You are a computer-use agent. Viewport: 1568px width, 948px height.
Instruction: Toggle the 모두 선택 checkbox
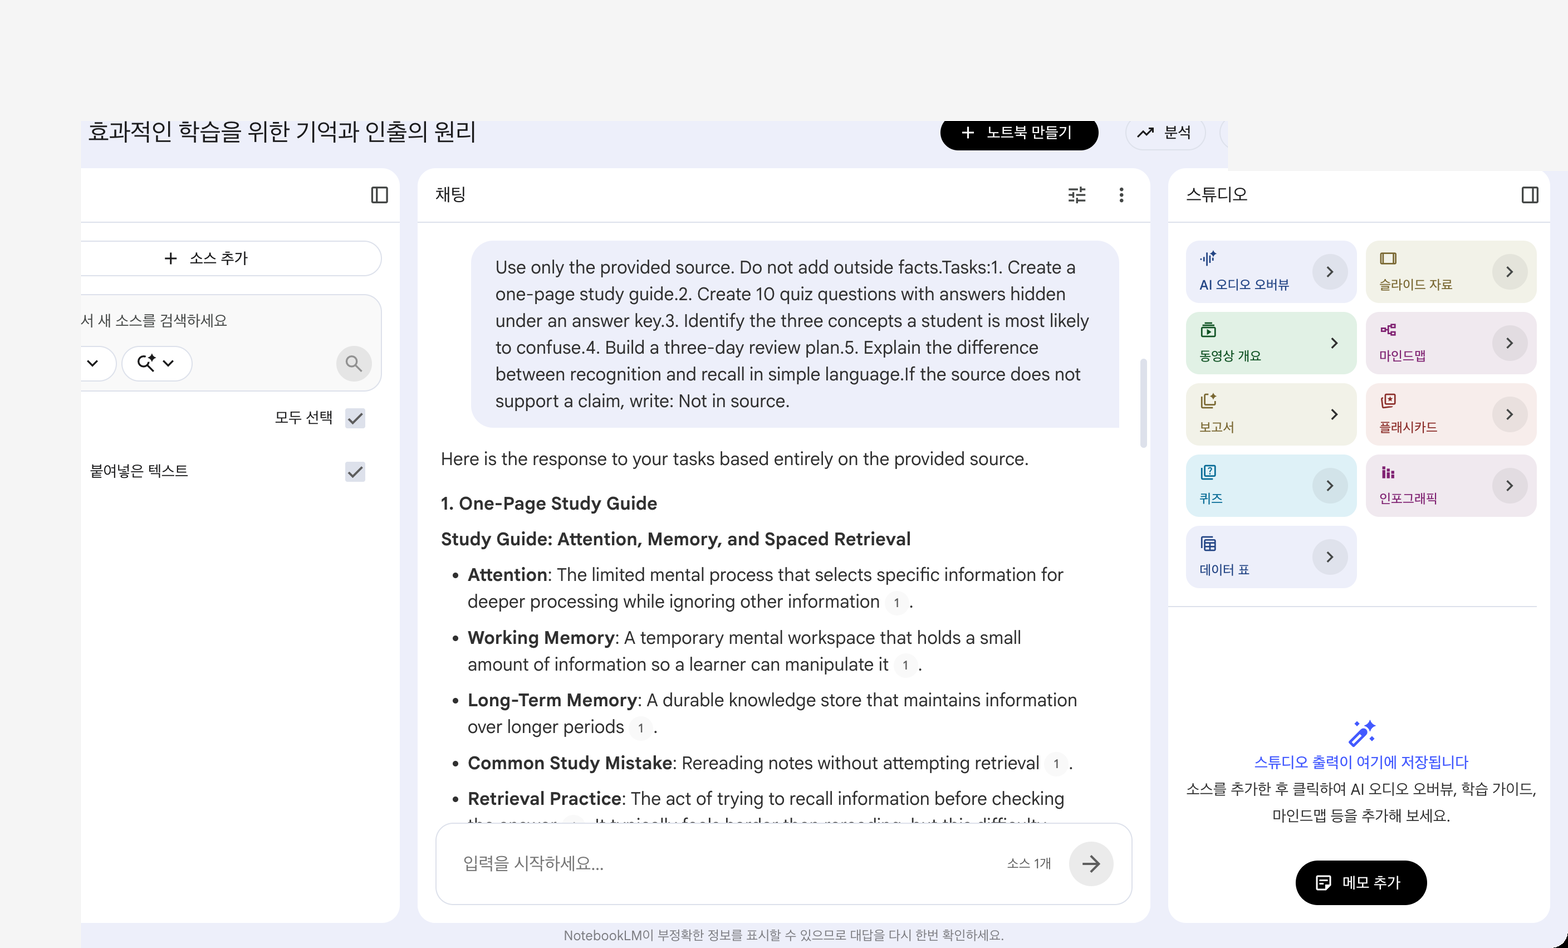coord(355,418)
